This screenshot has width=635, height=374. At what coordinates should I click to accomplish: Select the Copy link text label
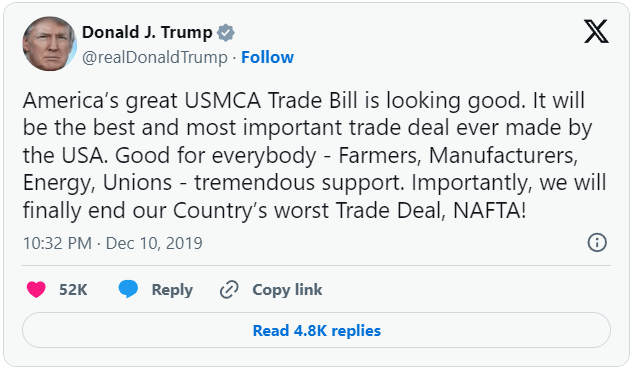click(x=287, y=290)
